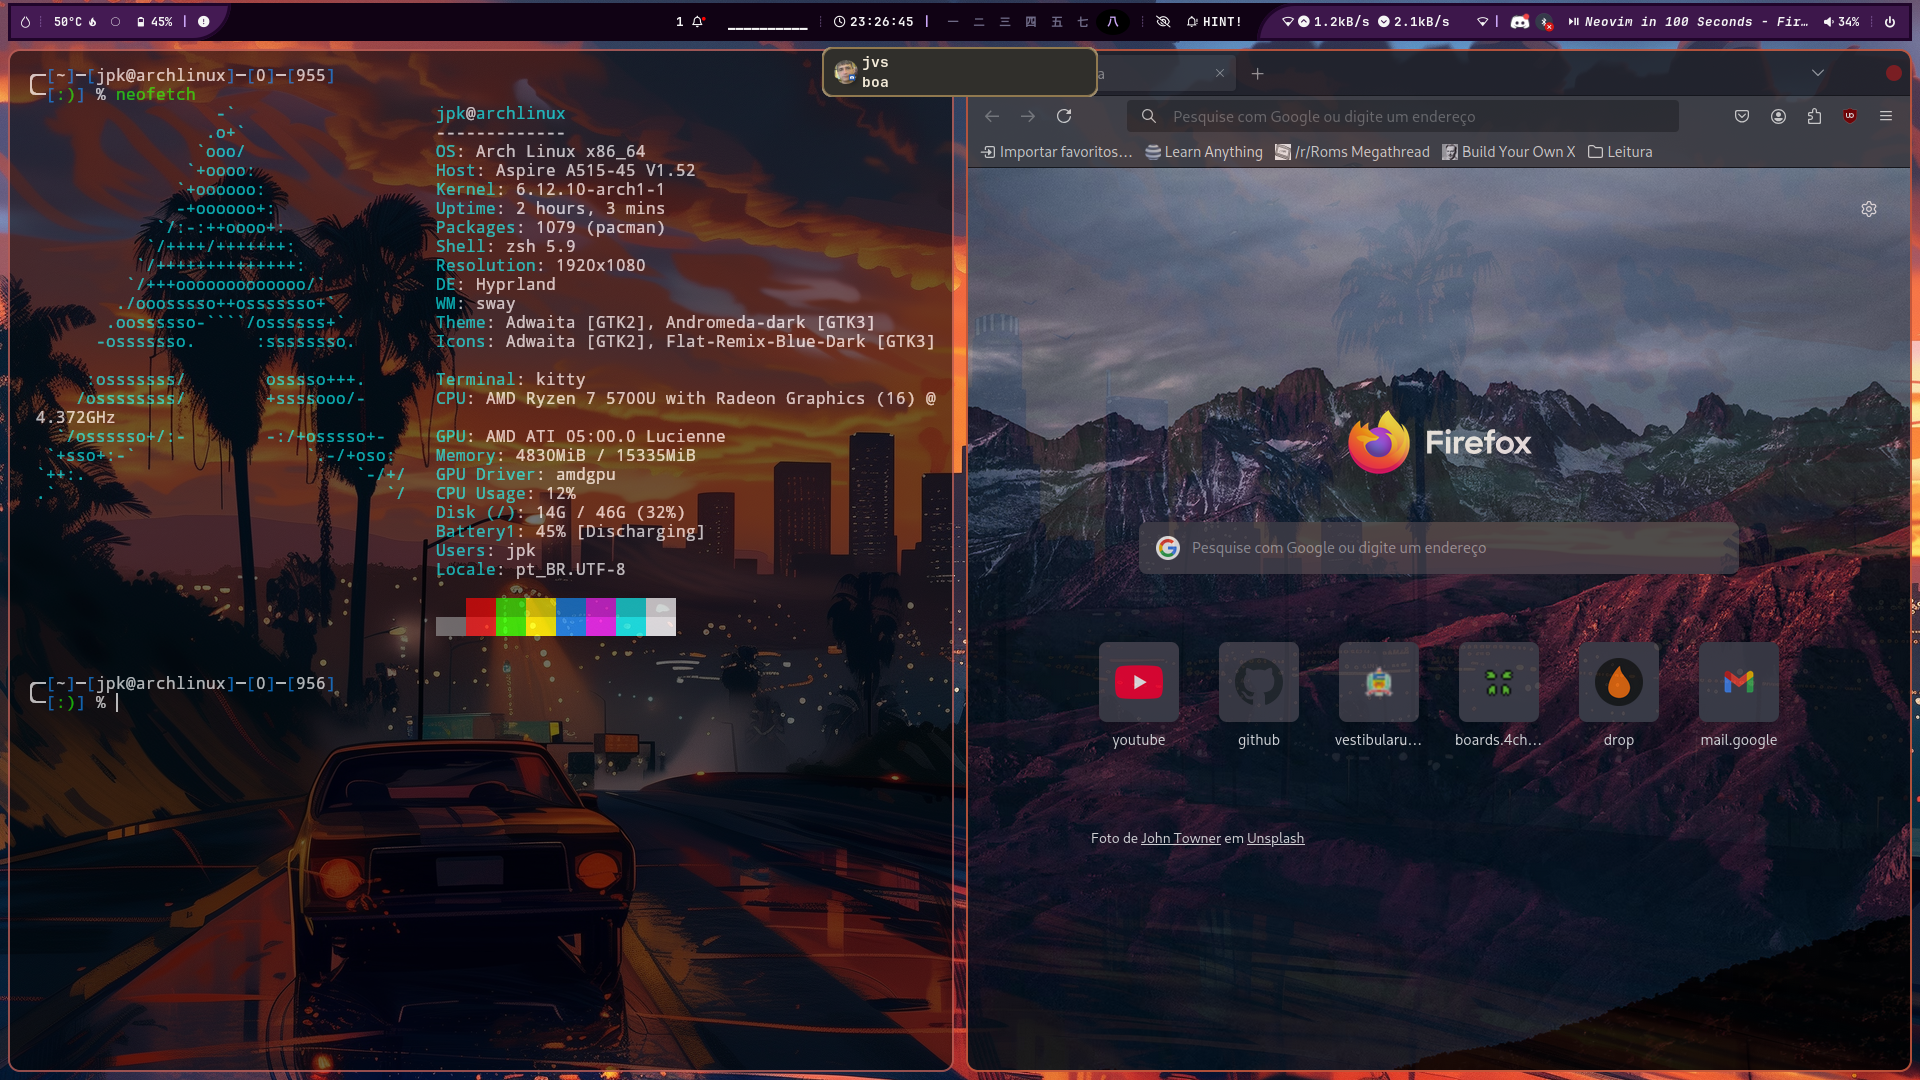Toggle the eye-slash icon in the status bar
Viewport: 1920px width, 1080px height.
[x=1163, y=21]
